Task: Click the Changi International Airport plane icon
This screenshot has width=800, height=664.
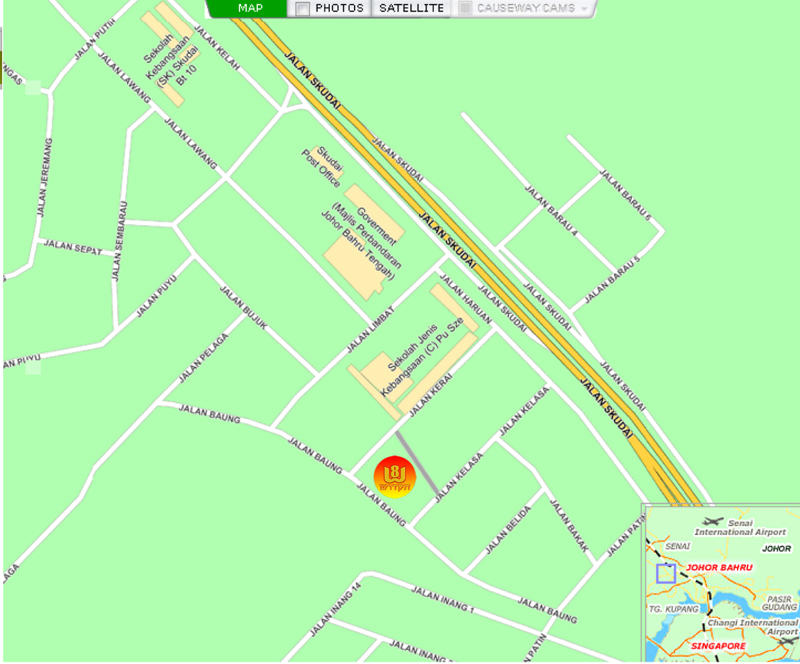Action: click(x=788, y=641)
